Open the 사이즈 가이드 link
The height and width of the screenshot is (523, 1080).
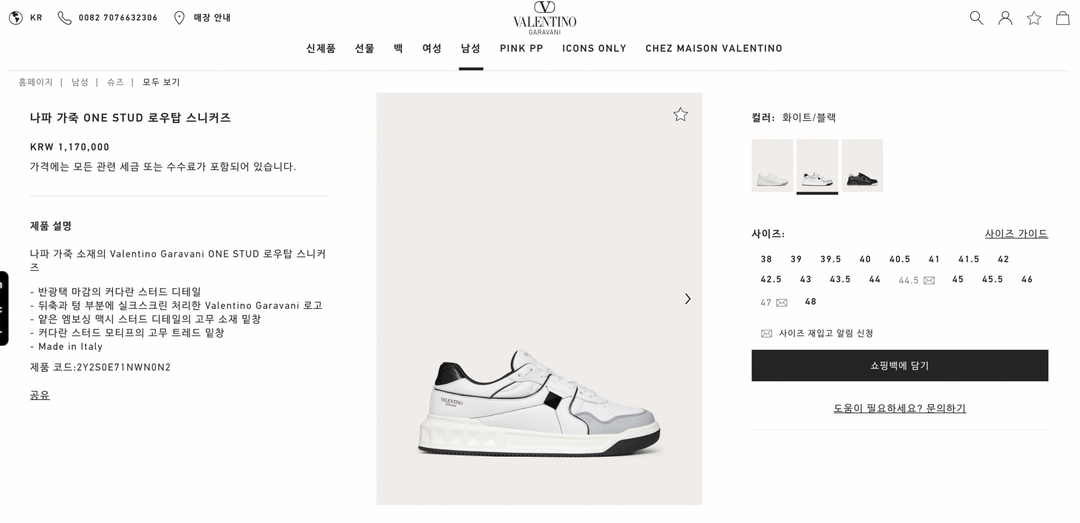[1016, 234]
